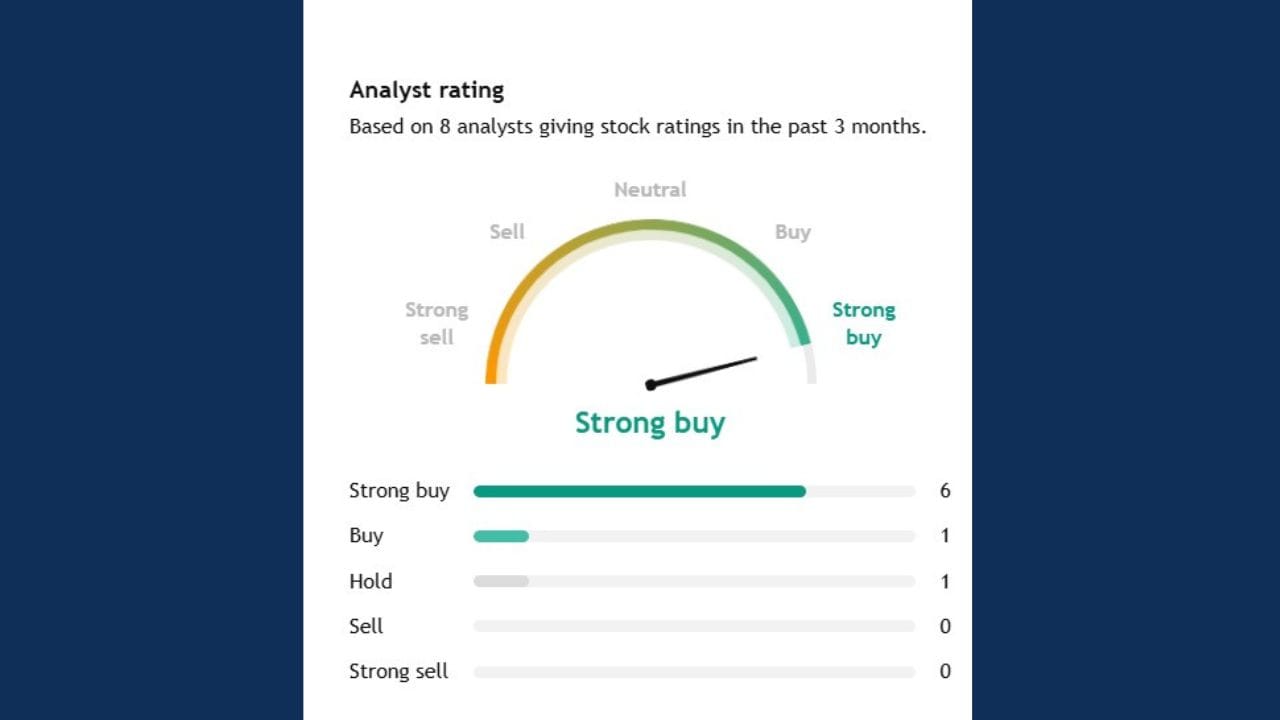Click the empty Sell row bar
Screen dimensions: 1280x720
pos(694,626)
